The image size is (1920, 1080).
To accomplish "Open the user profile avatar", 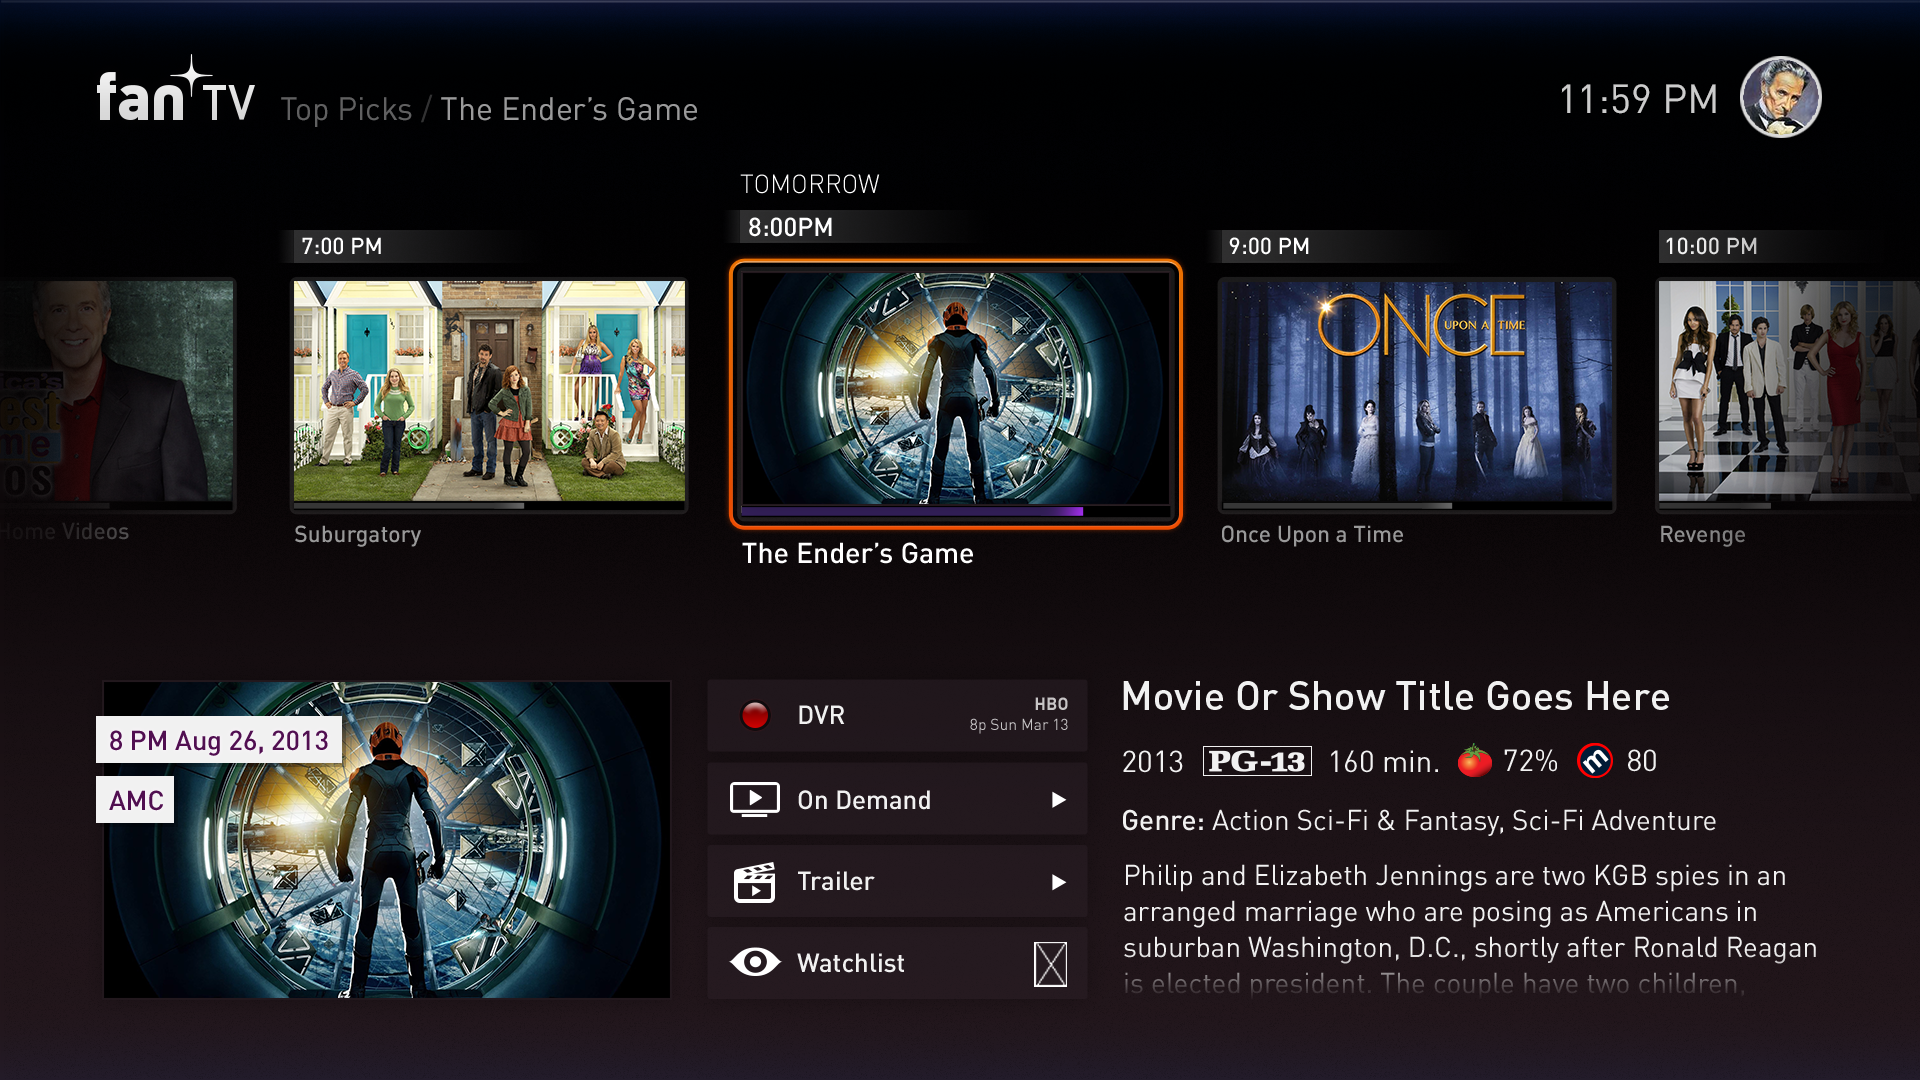I will click(x=1780, y=97).
